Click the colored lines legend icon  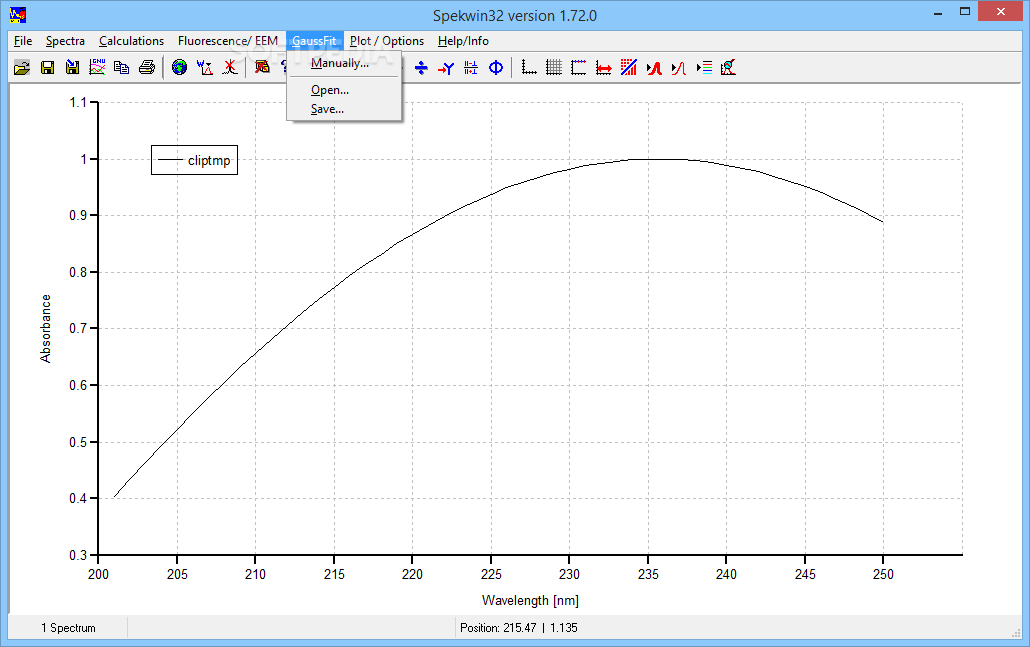(x=704, y=67)
